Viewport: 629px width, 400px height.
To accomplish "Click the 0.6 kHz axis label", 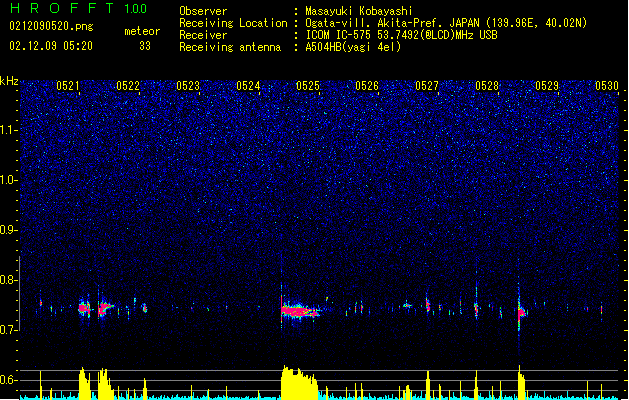I will 8,380.
